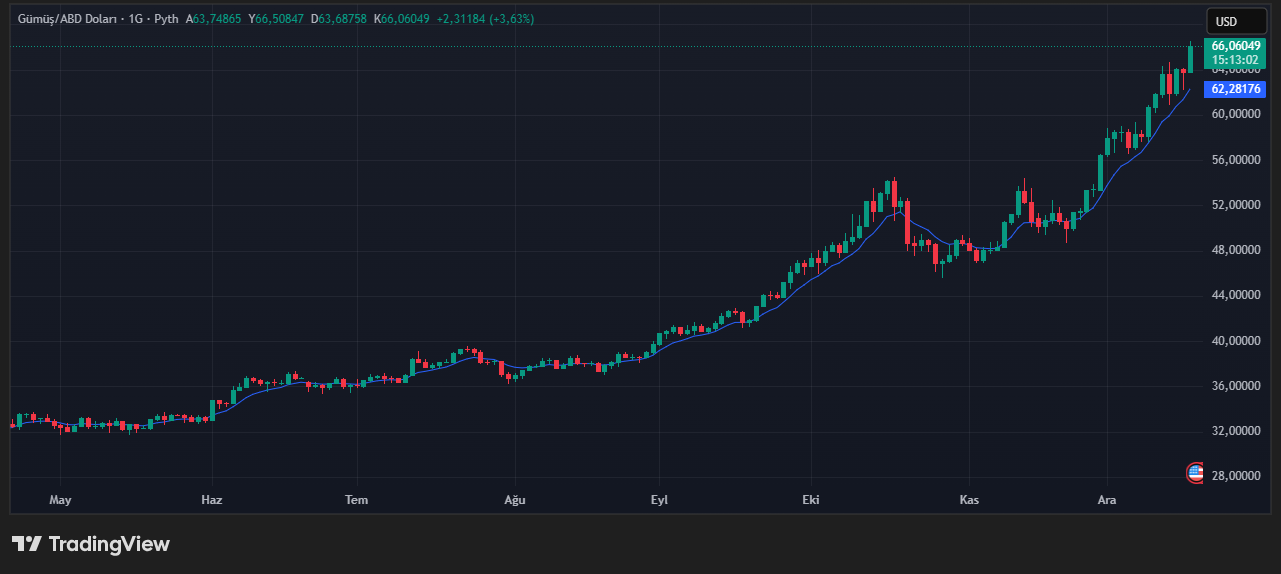The height and width of the screenshot is (574, 1281).
Task: Click the latest green candle at far right
Action: tap(1190, 59)
